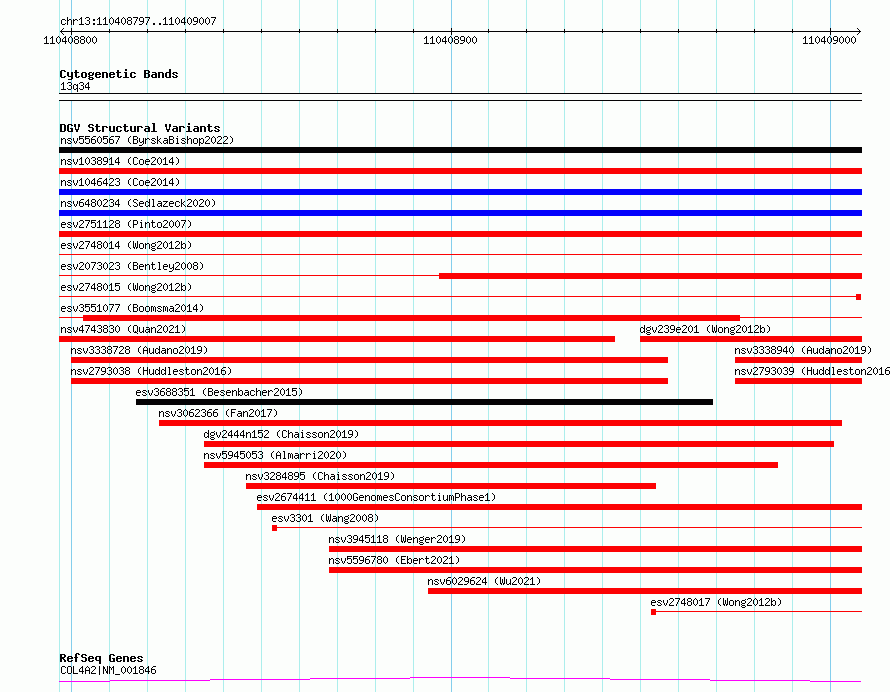
Task: Open esv2748017 (Wong2012b) label
Action: pos(716,602)
